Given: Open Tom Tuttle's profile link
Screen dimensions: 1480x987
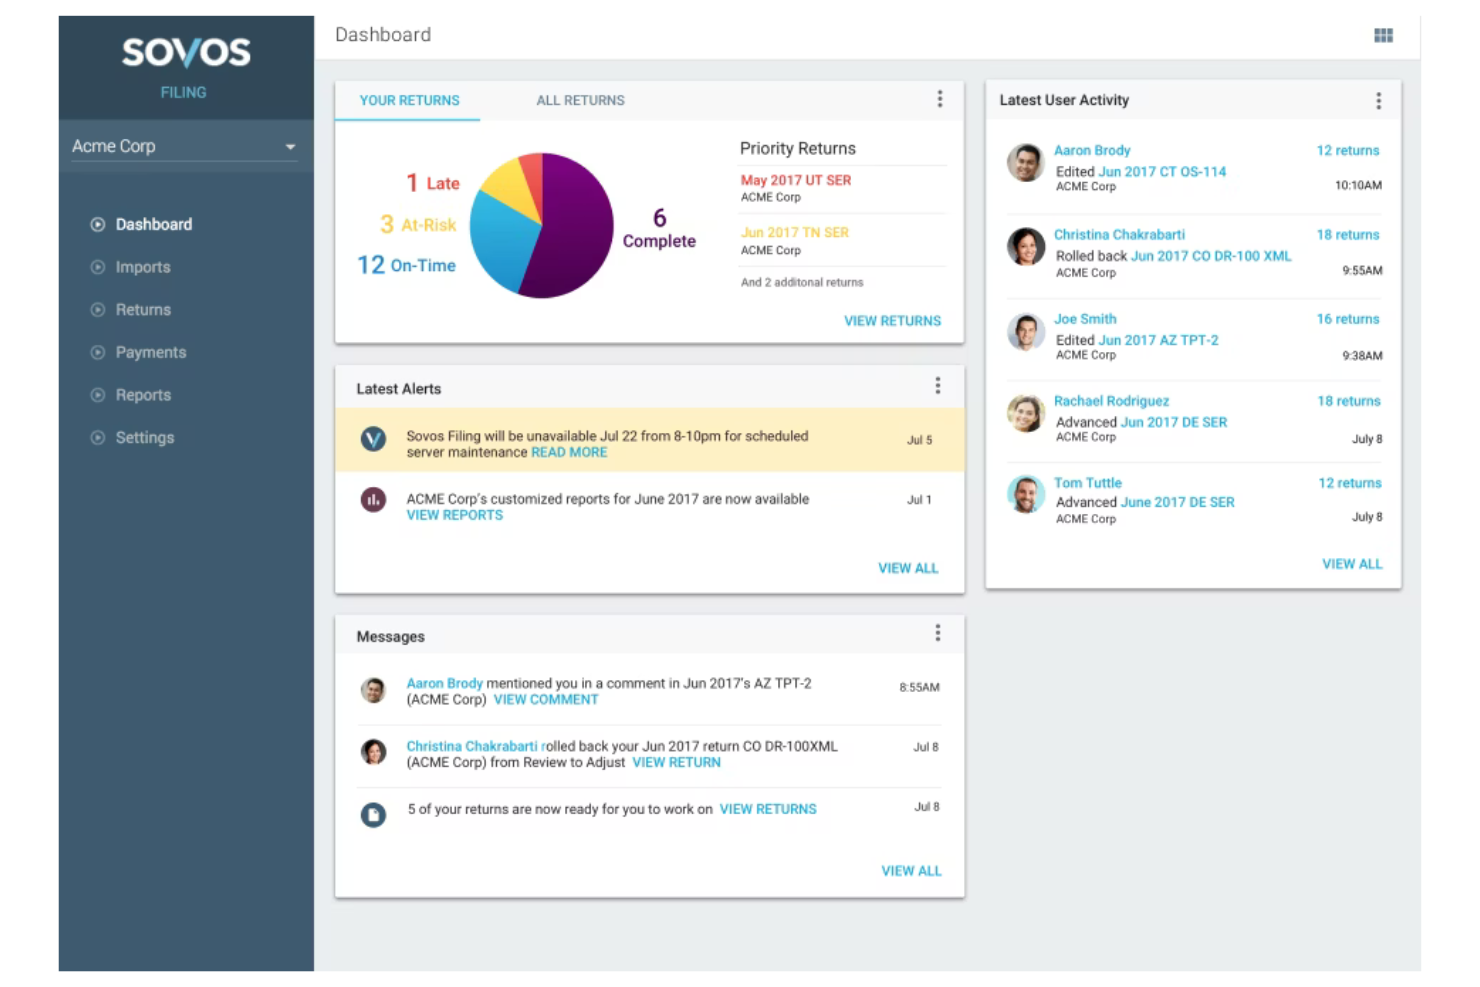Looking at the screenshot, I should [1088, 483].
